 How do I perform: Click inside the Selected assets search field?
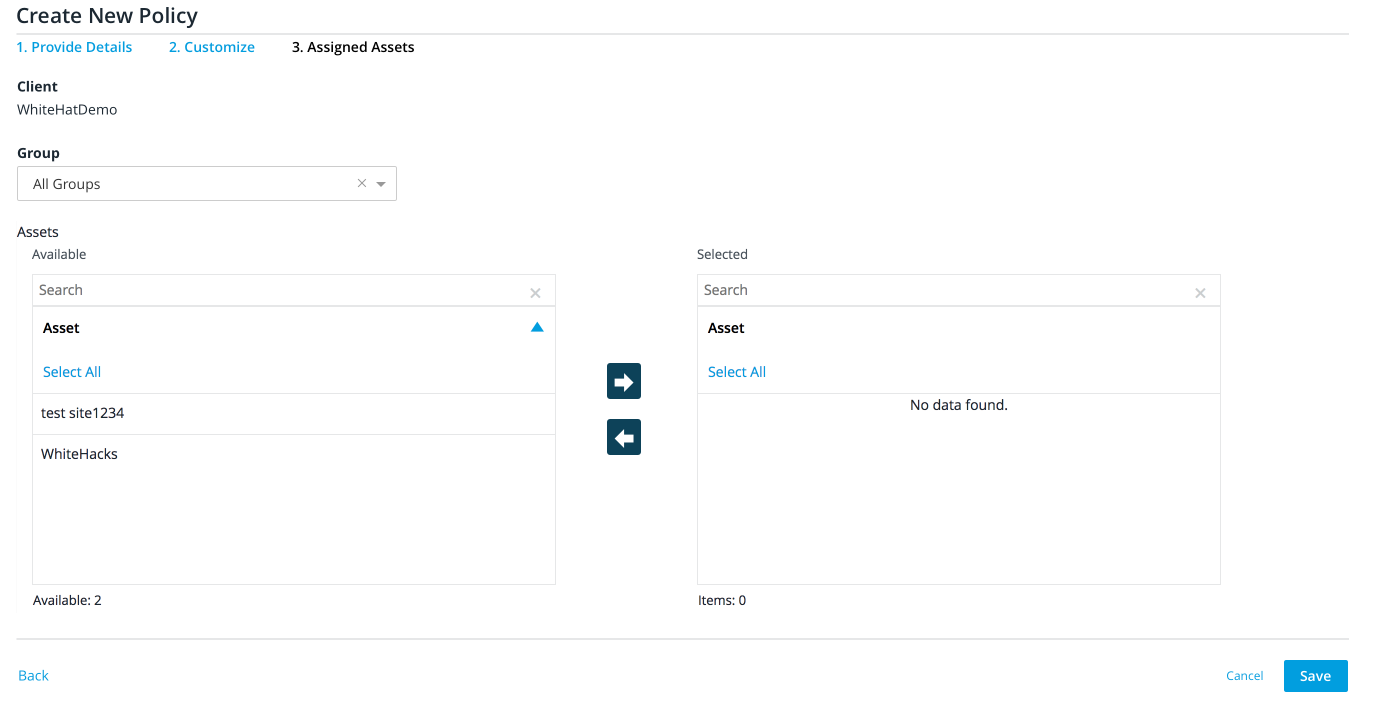tap(900, 290)
